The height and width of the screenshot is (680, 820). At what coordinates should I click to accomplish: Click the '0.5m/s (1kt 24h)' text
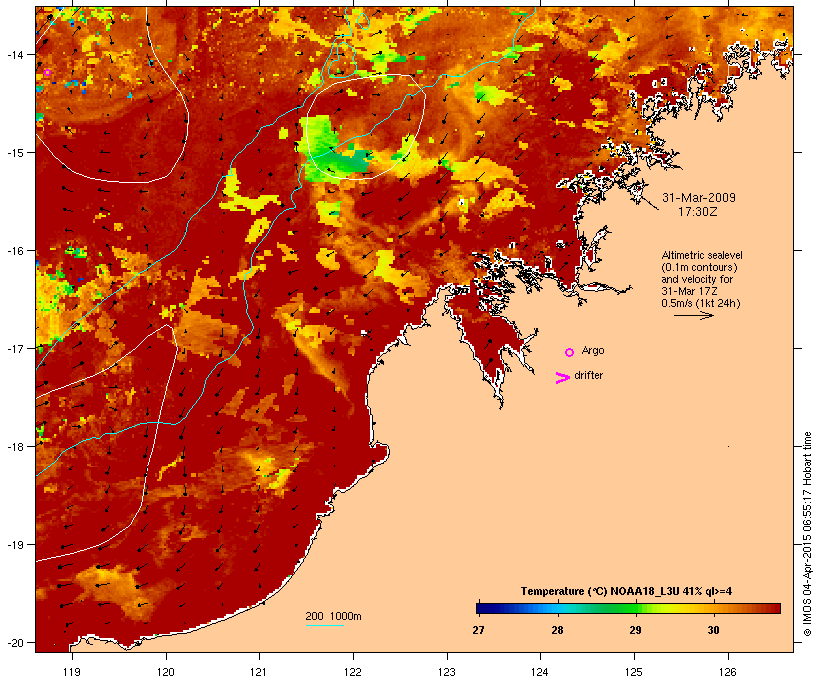(x=701, y=303)
